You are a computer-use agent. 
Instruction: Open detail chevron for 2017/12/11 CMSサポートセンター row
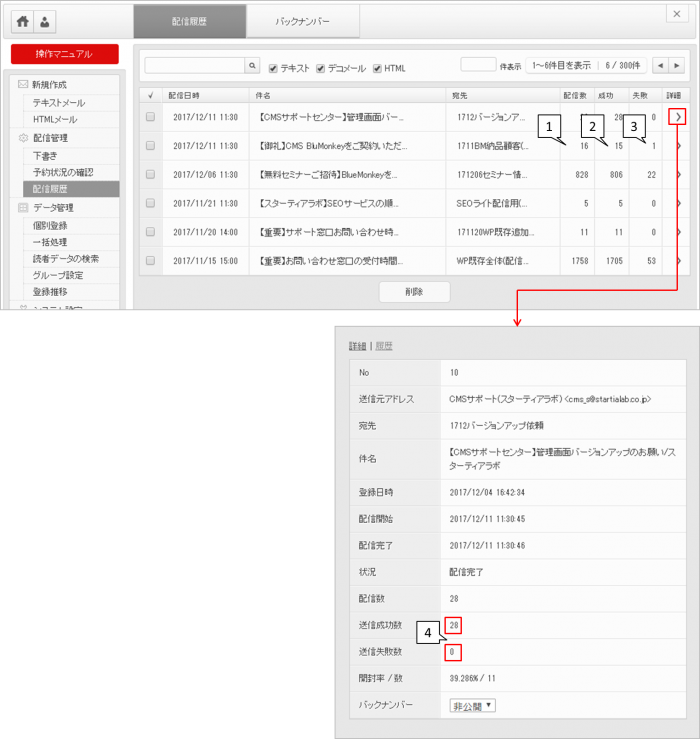(677, 117)
